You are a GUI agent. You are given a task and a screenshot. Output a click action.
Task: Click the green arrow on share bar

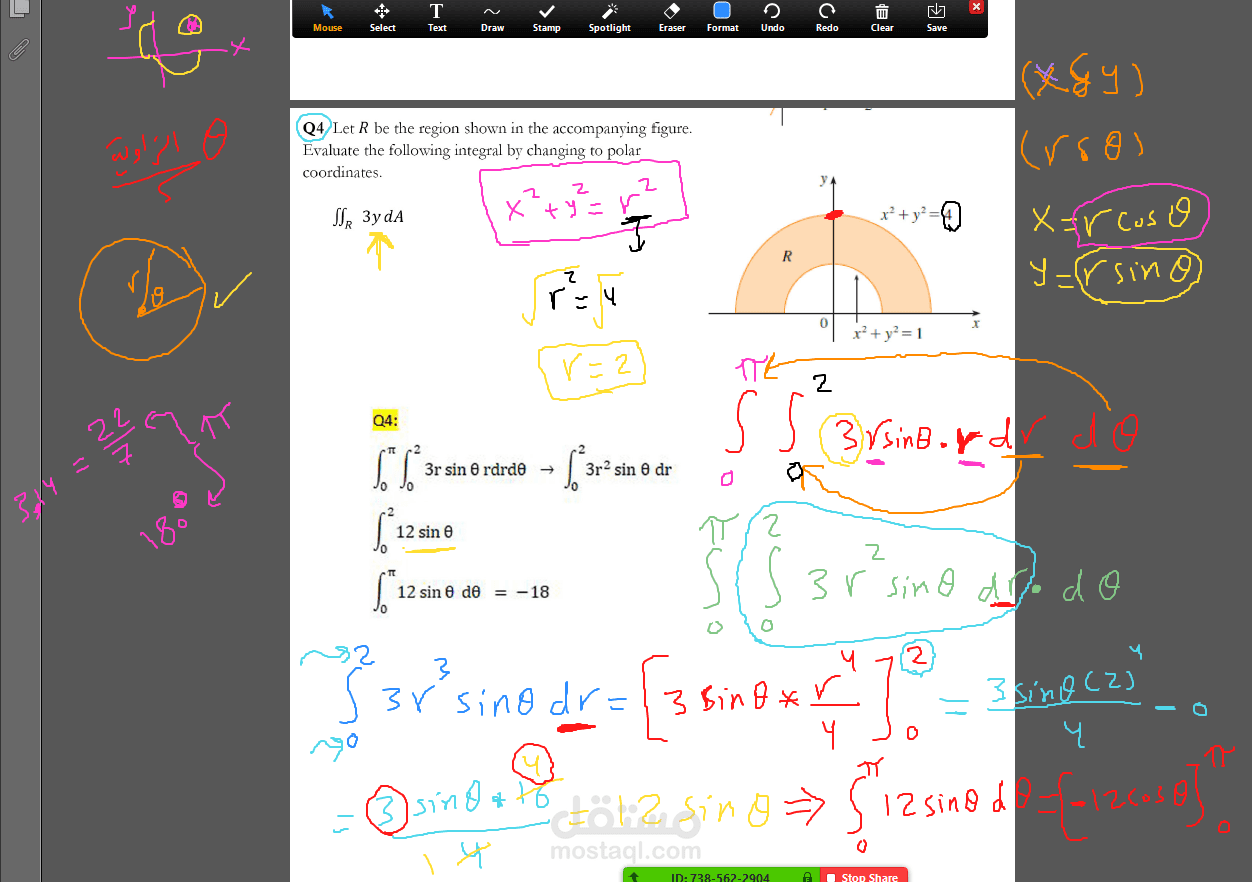click(634, 877)
